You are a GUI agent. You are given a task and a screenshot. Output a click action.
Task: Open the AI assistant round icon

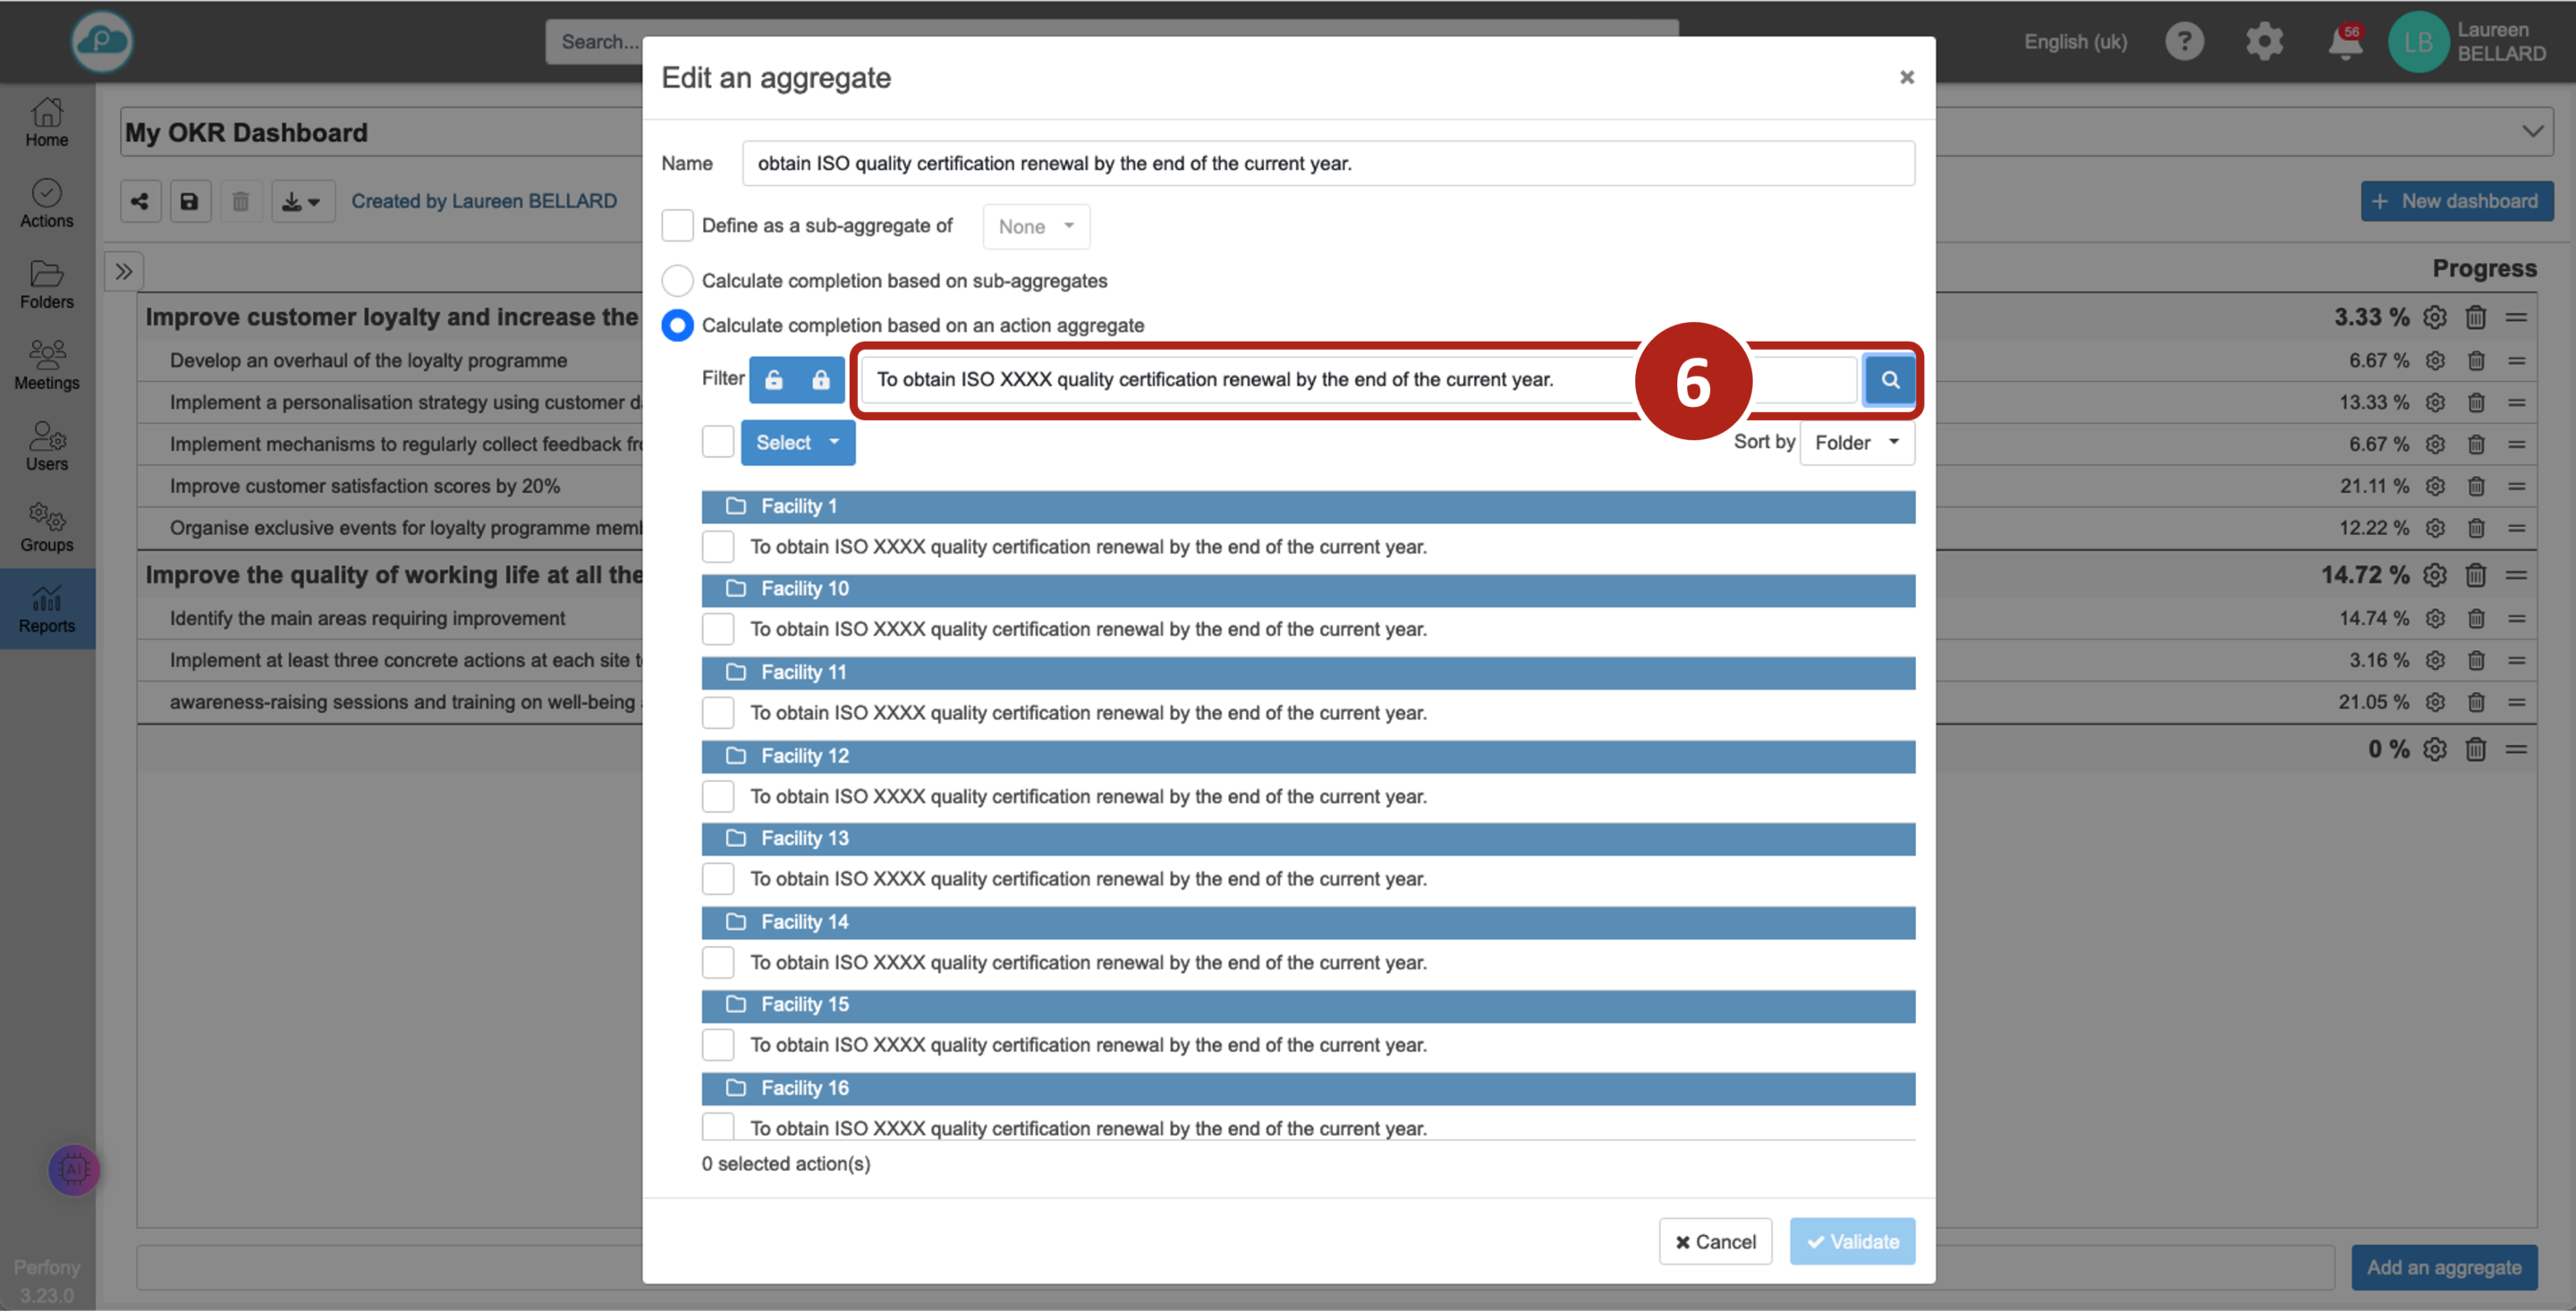click(x=73, y=1169)
